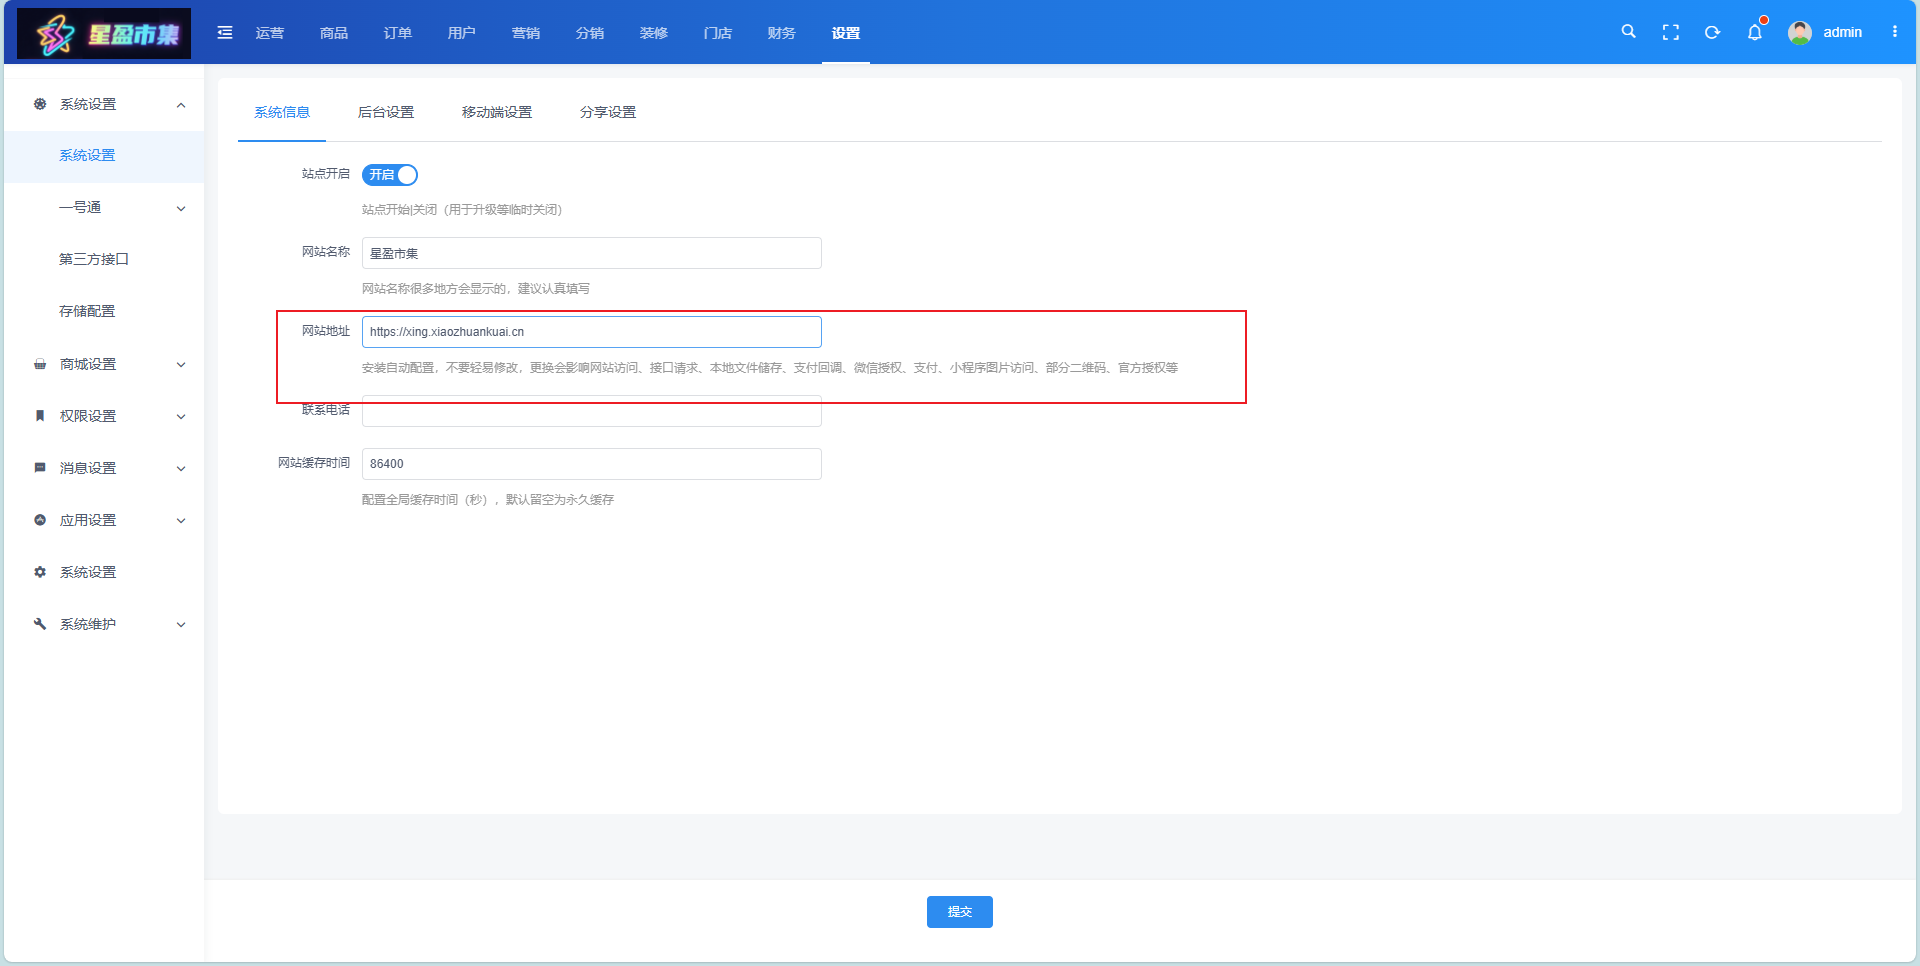
Task: Open the 商品 top menu
Action: (334, 33)
